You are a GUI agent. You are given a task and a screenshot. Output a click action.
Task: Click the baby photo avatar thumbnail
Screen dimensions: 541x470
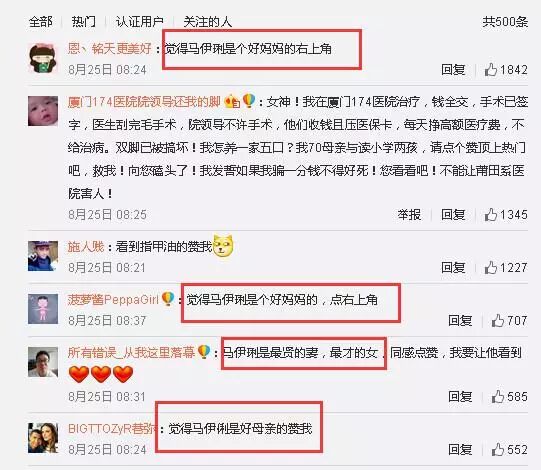43,111
